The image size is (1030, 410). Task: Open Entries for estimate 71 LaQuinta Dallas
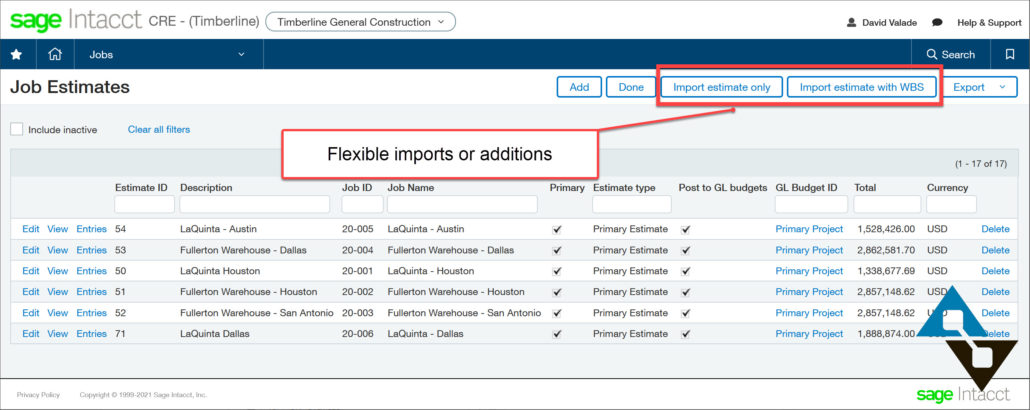(x=91, y=334)
